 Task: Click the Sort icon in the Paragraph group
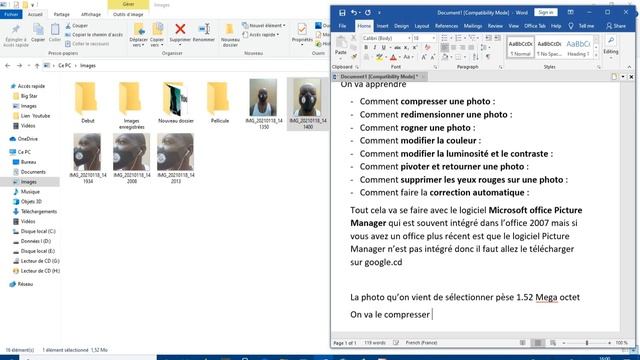point(476,57)
